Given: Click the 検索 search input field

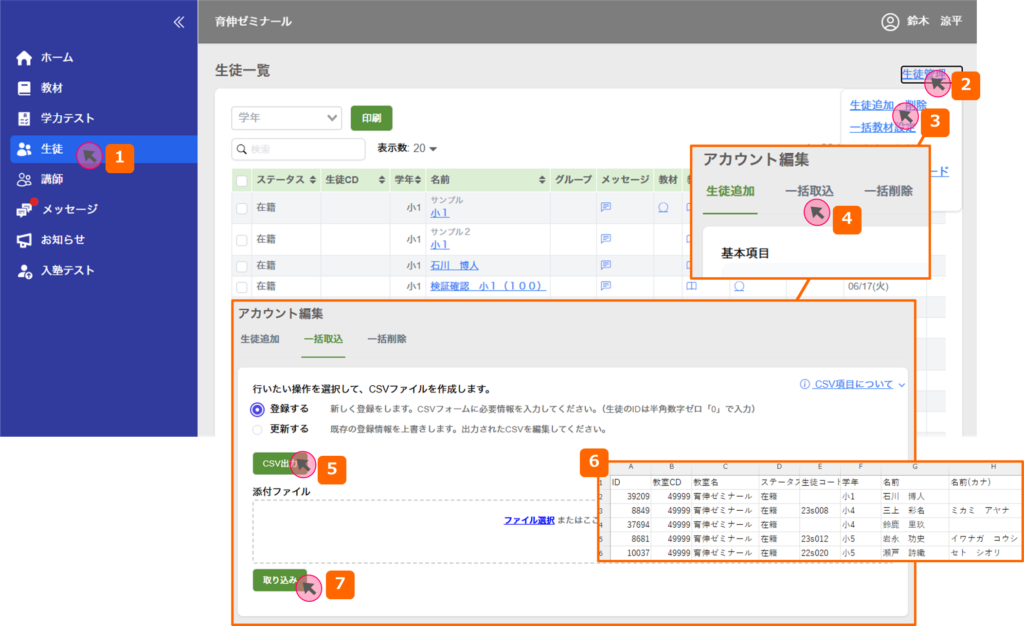Looking at the screenshot, I should [x=298, y=149].
